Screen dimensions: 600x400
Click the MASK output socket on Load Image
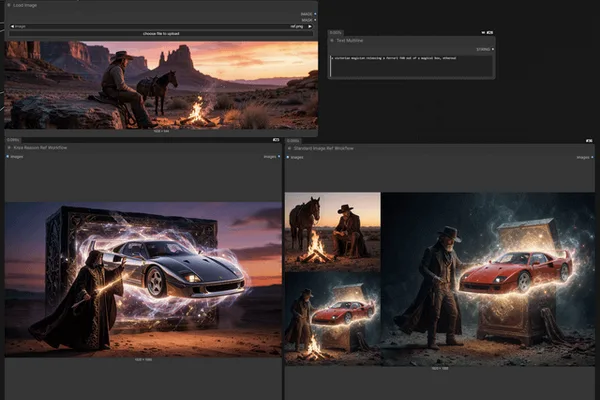315,20
